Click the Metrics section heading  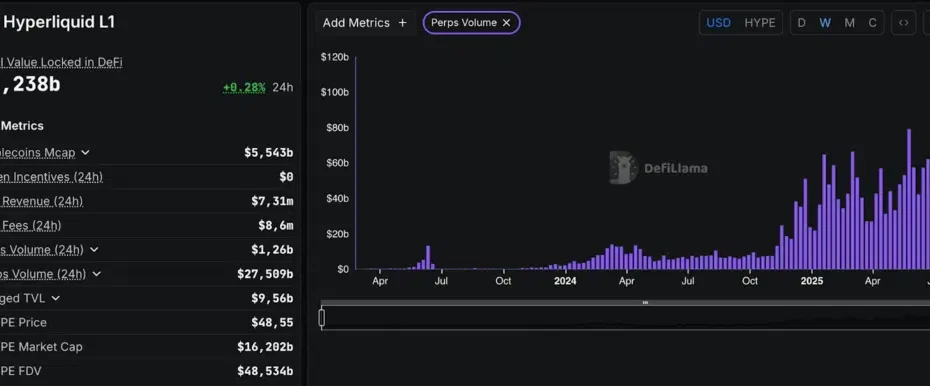pos(23,126)
